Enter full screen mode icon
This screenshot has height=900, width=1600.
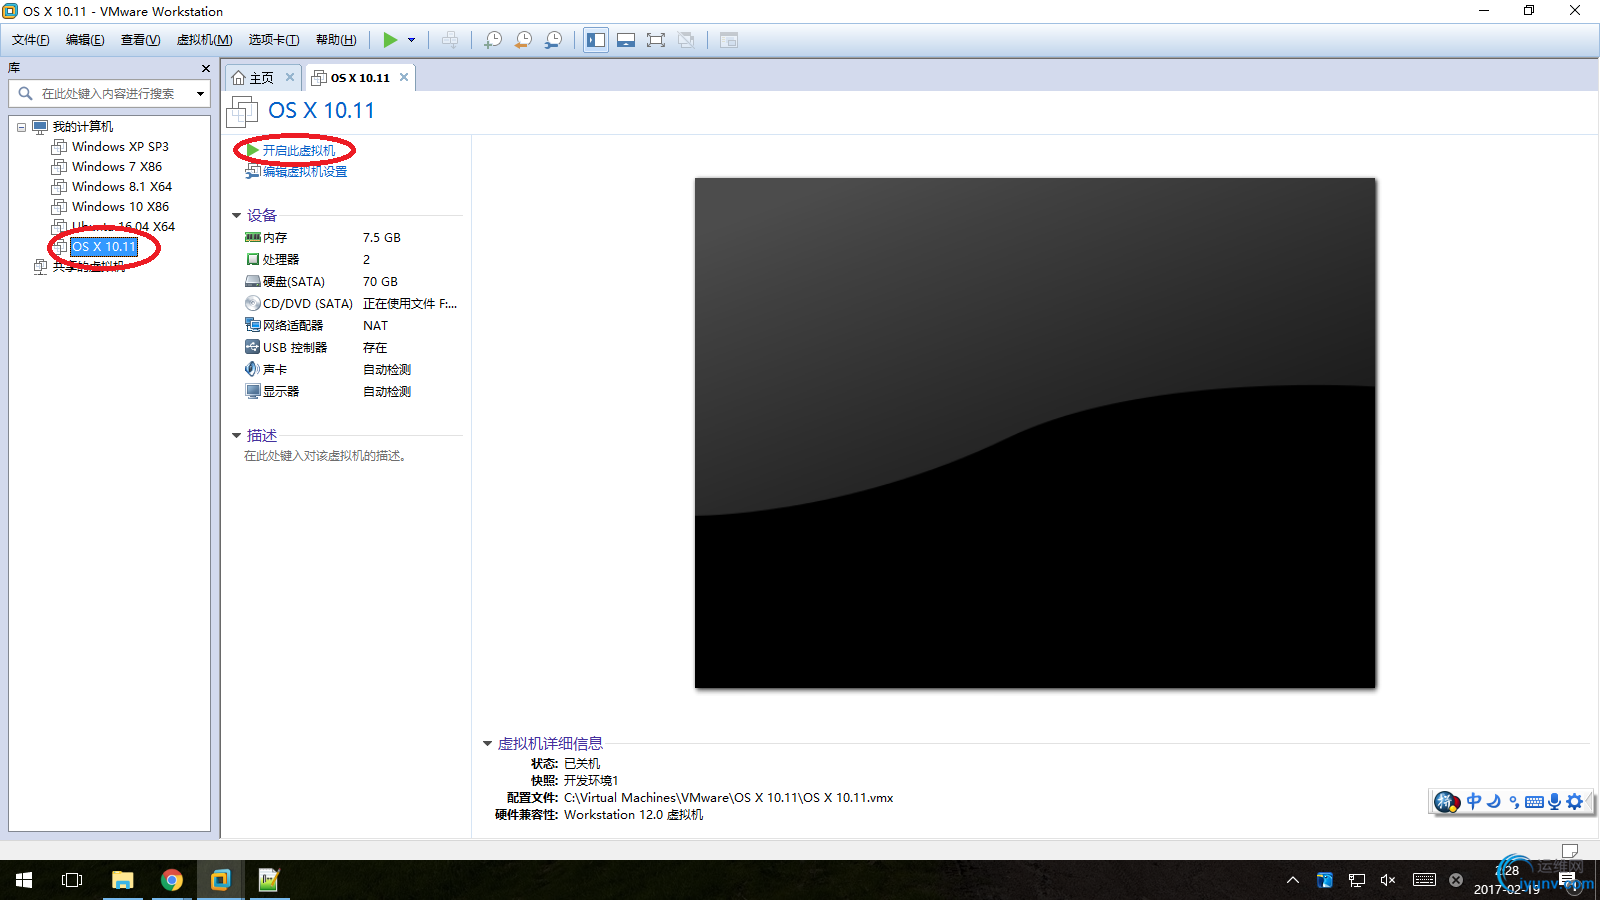[x=656, y=40]
